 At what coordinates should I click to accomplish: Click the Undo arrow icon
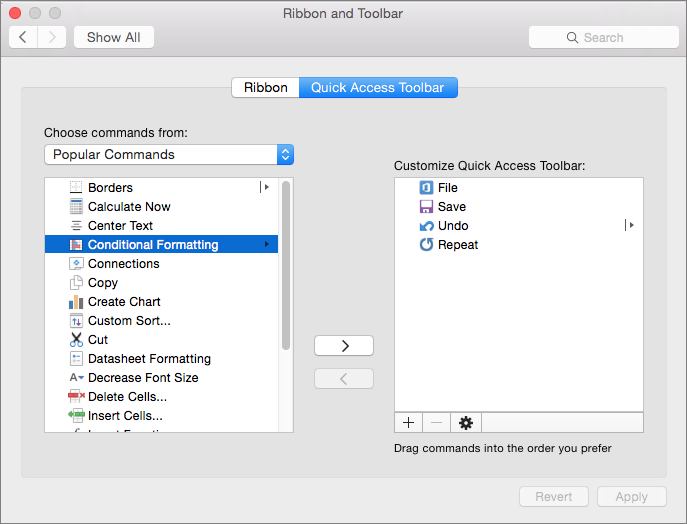point(426,226)
